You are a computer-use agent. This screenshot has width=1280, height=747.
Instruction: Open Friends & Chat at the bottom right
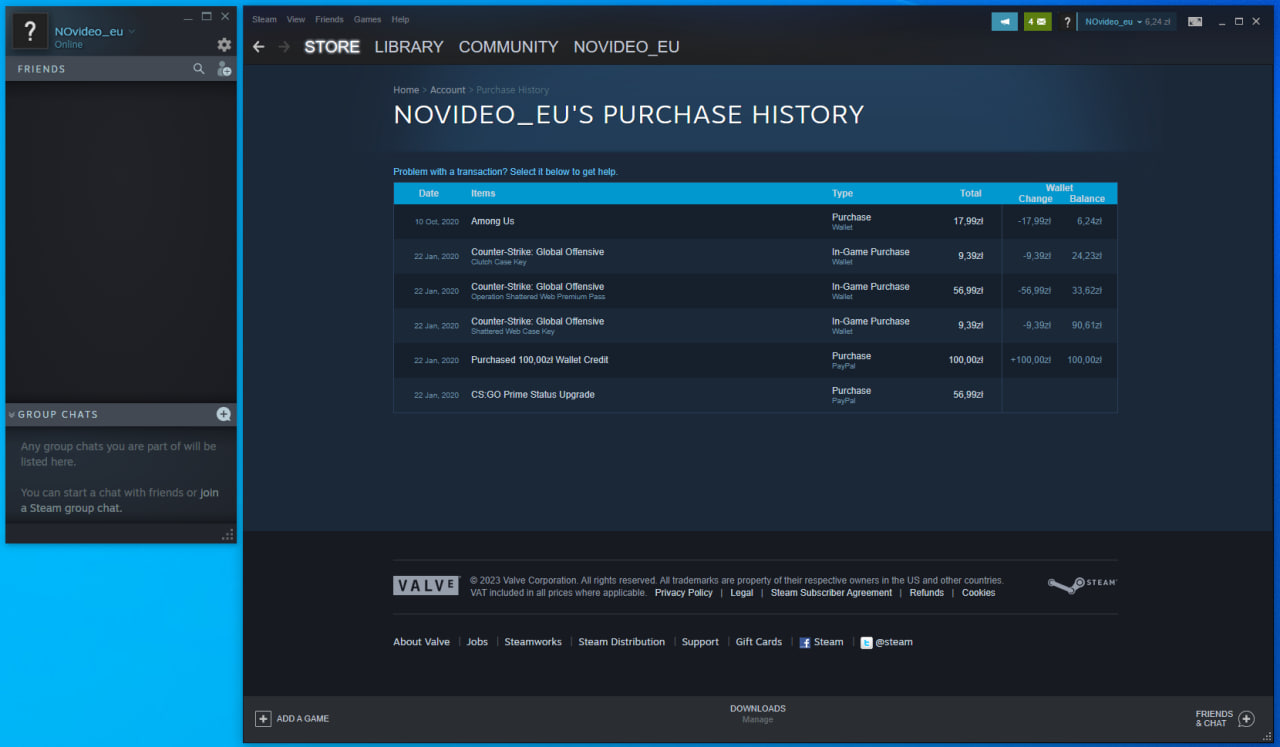click(x=1225, y=719)
